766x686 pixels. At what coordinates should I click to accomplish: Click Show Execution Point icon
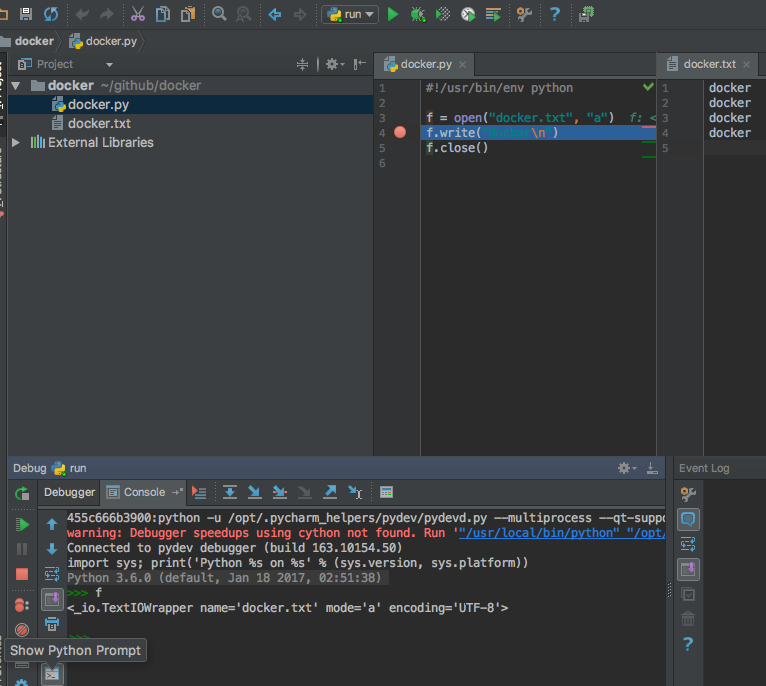(x=199, y=492)
